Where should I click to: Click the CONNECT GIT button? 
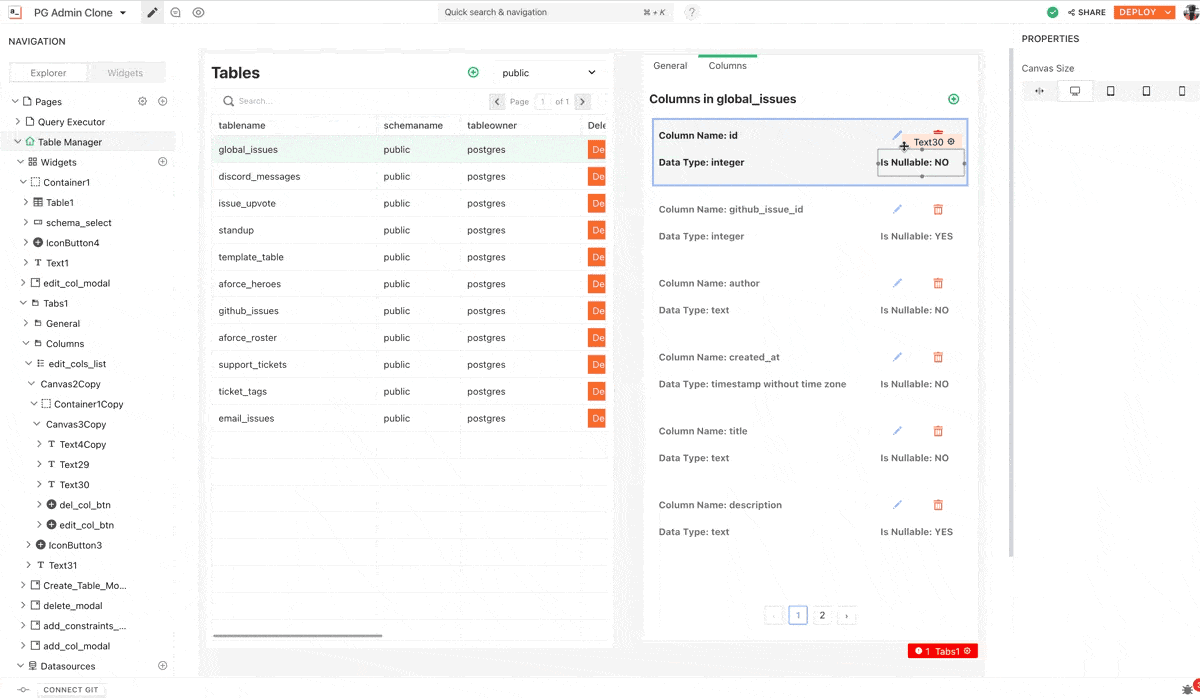click(72, 690)
